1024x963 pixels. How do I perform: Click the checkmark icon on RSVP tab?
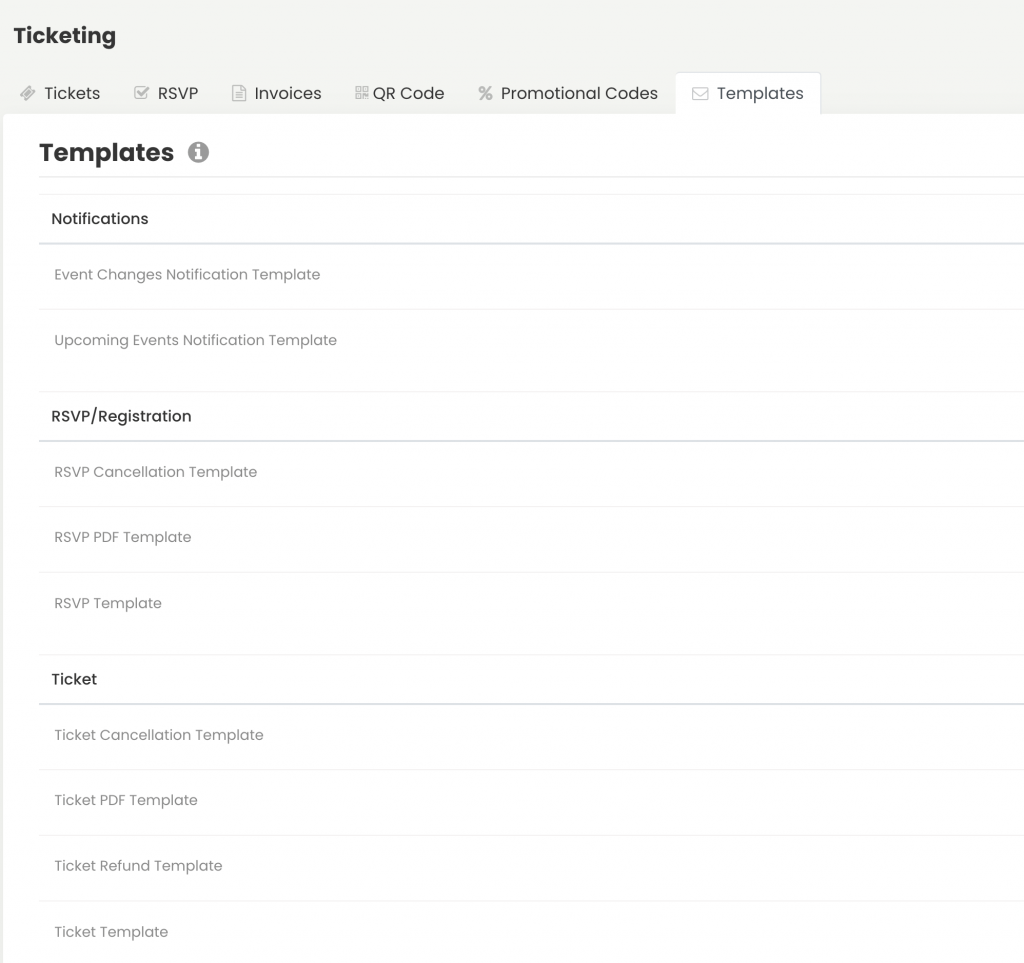click(x=141, y=93)
